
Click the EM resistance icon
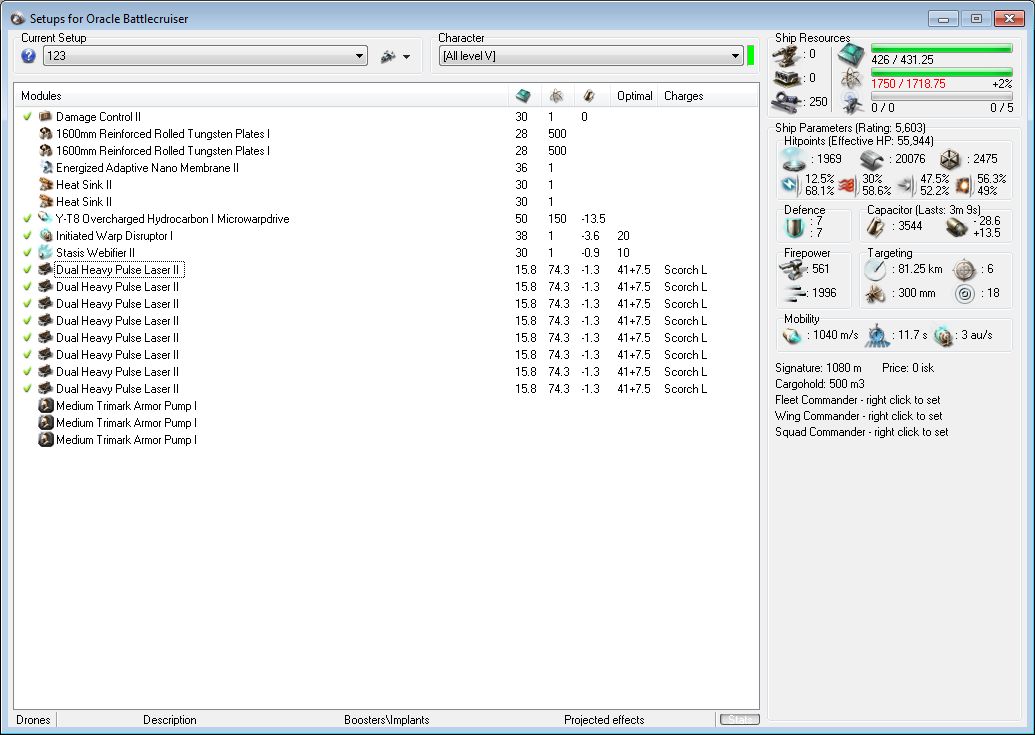point(790,185)
